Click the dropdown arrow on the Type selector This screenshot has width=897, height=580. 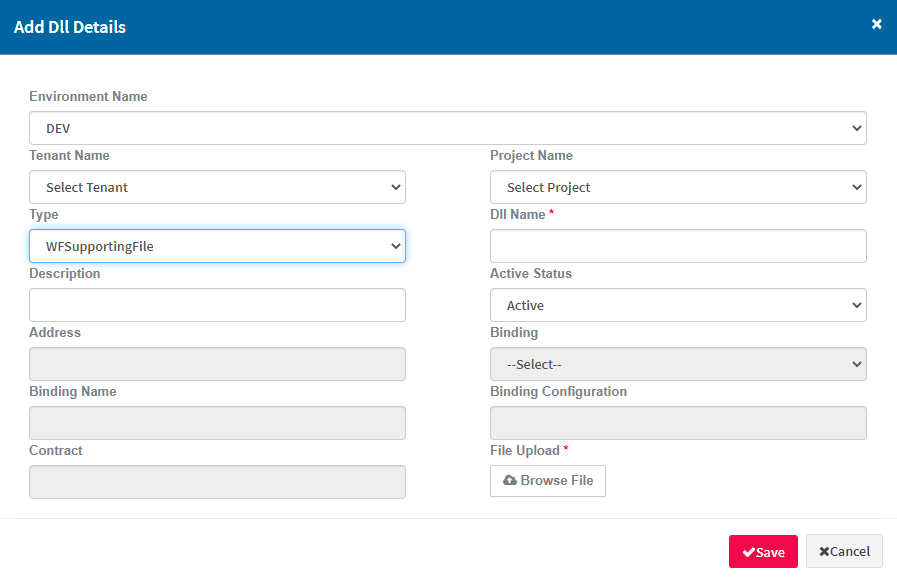pos(394,246)
